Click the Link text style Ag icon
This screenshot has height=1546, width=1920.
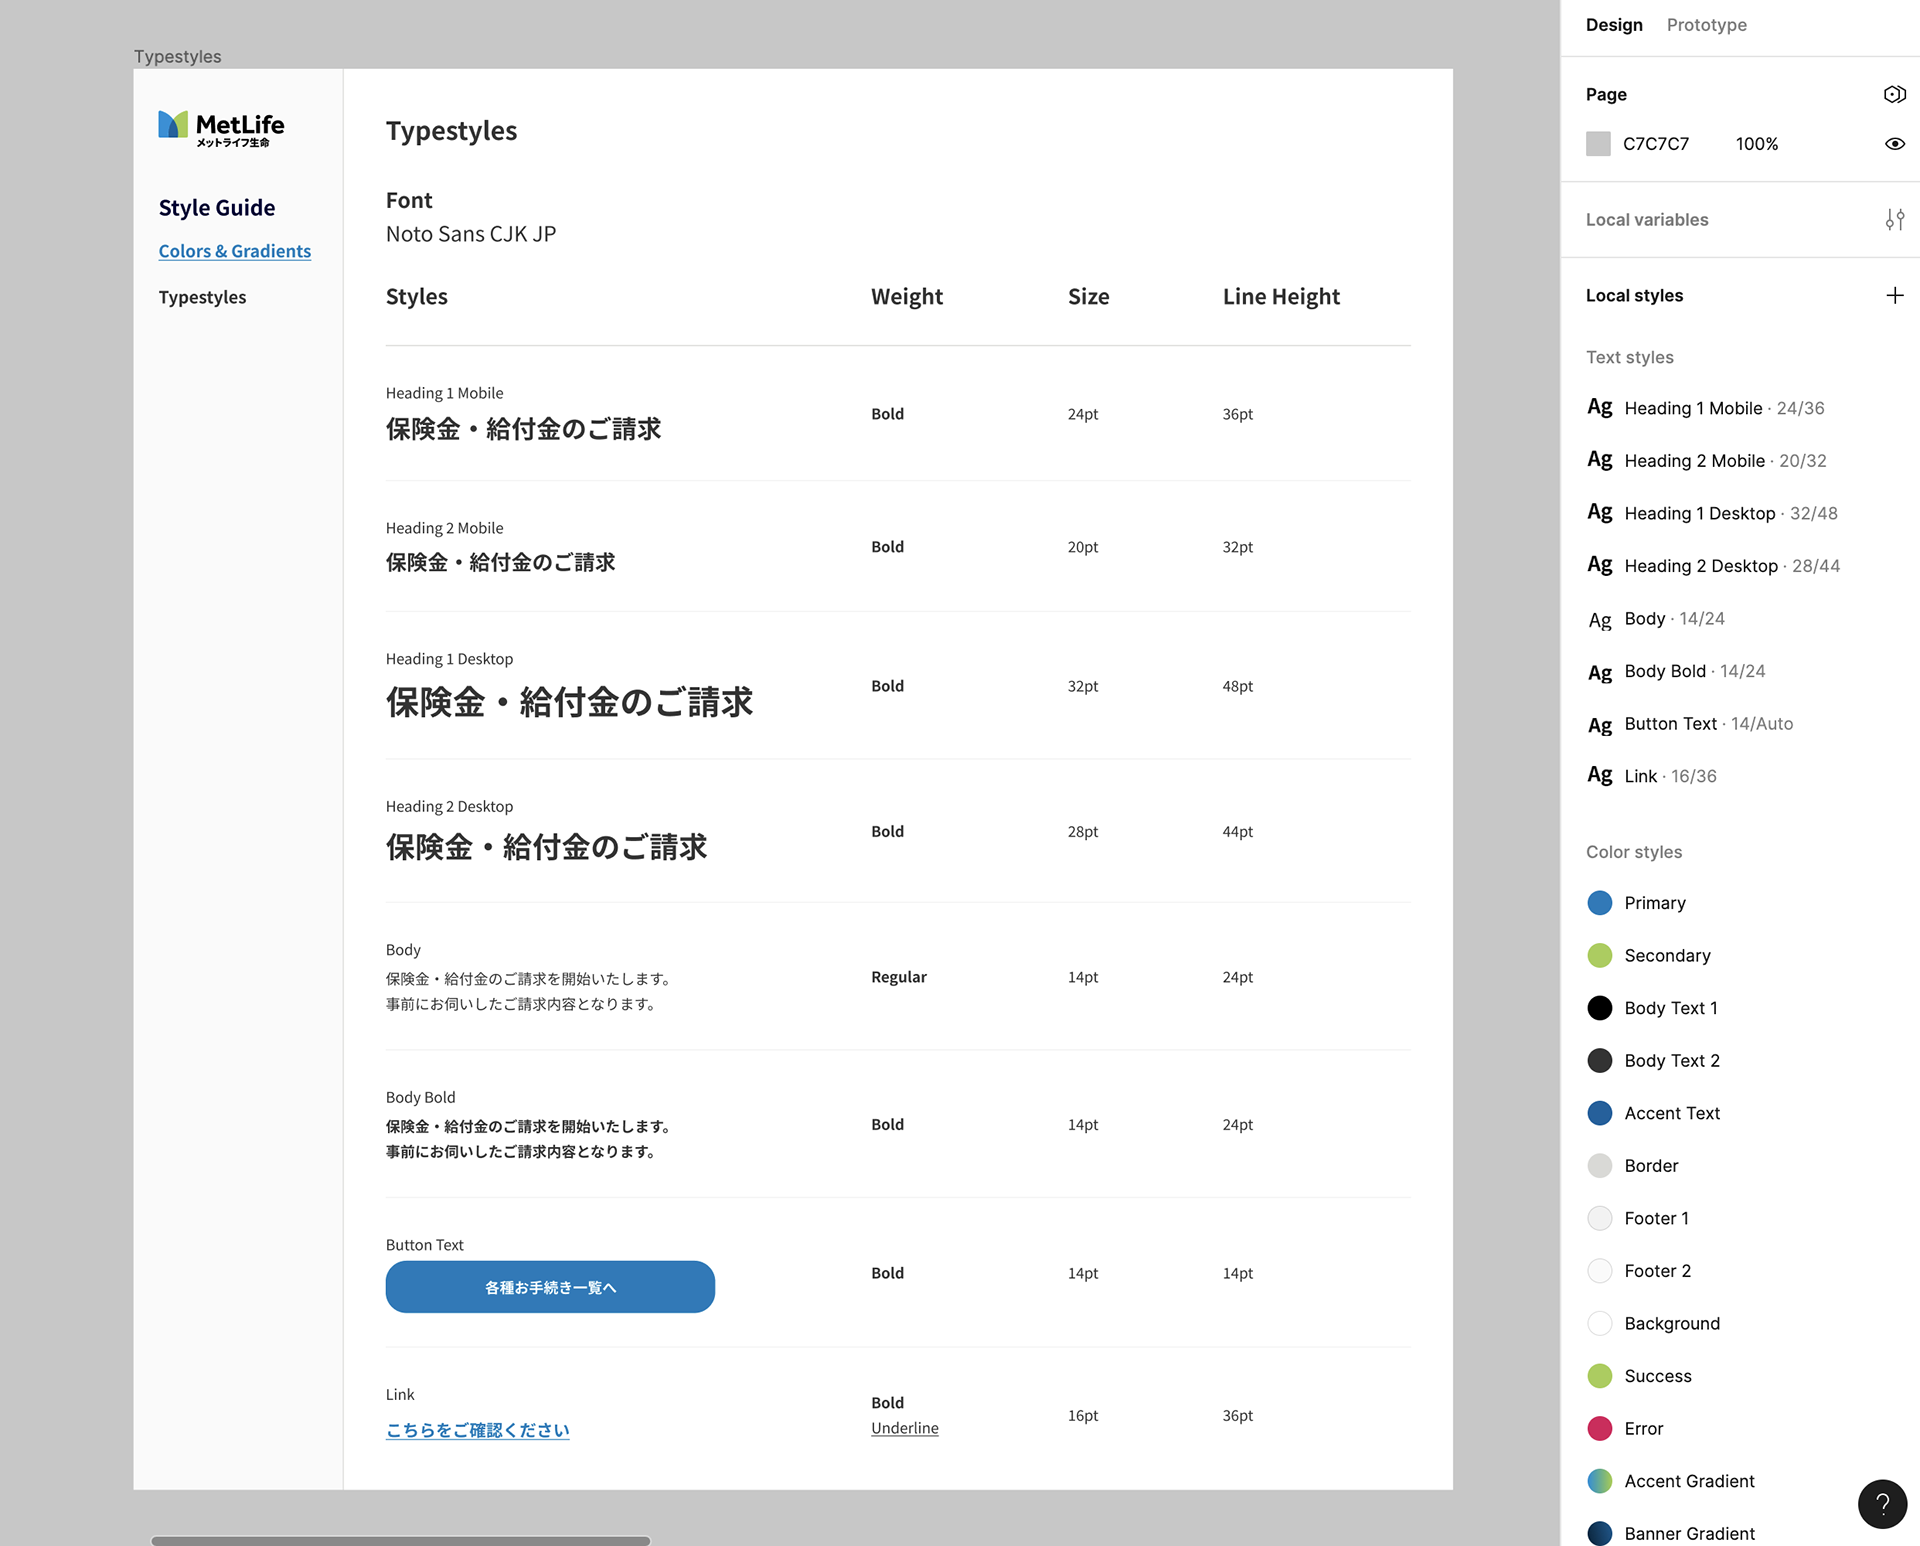[1600, 776]
